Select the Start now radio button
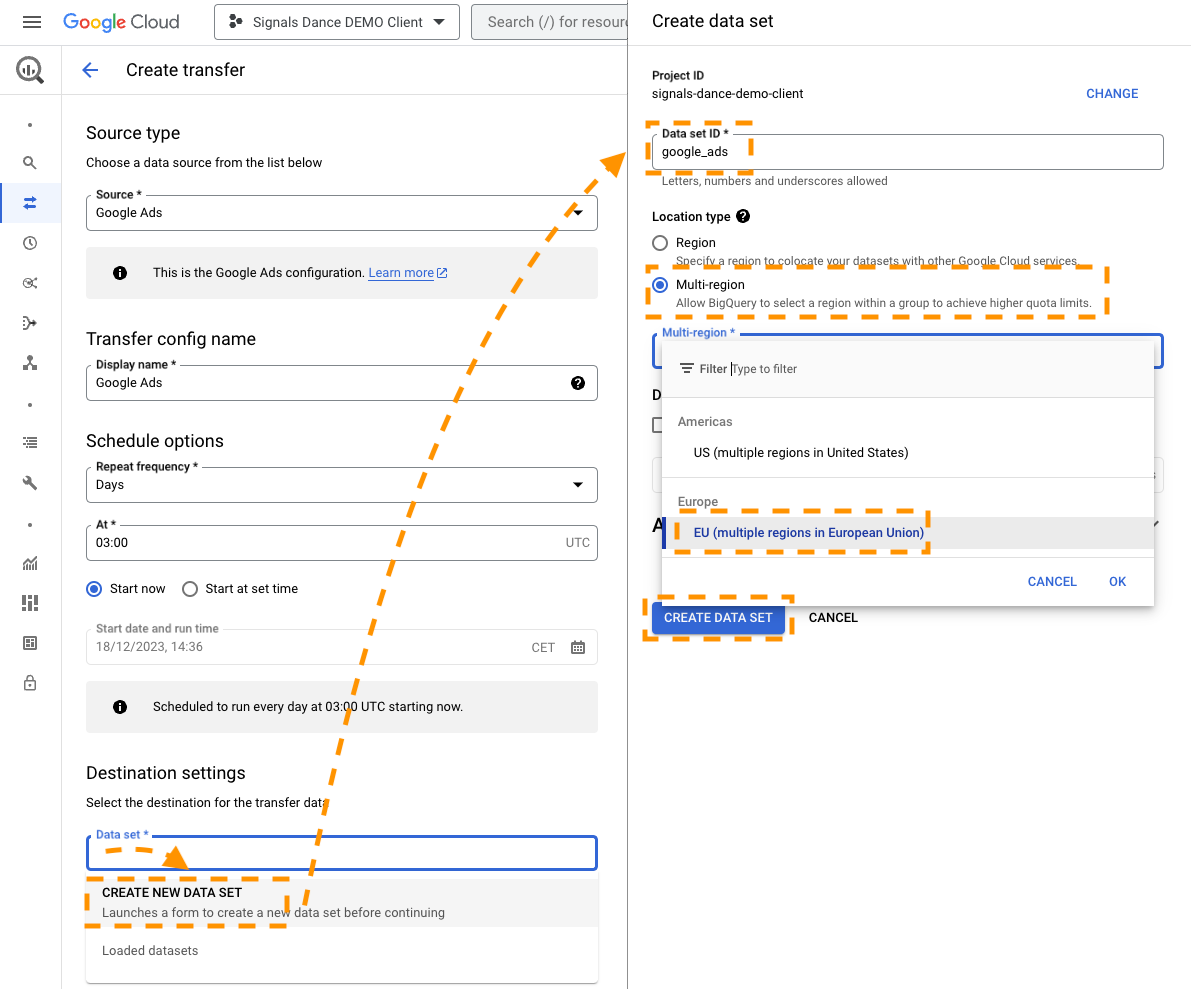 (x=94, y=589)
